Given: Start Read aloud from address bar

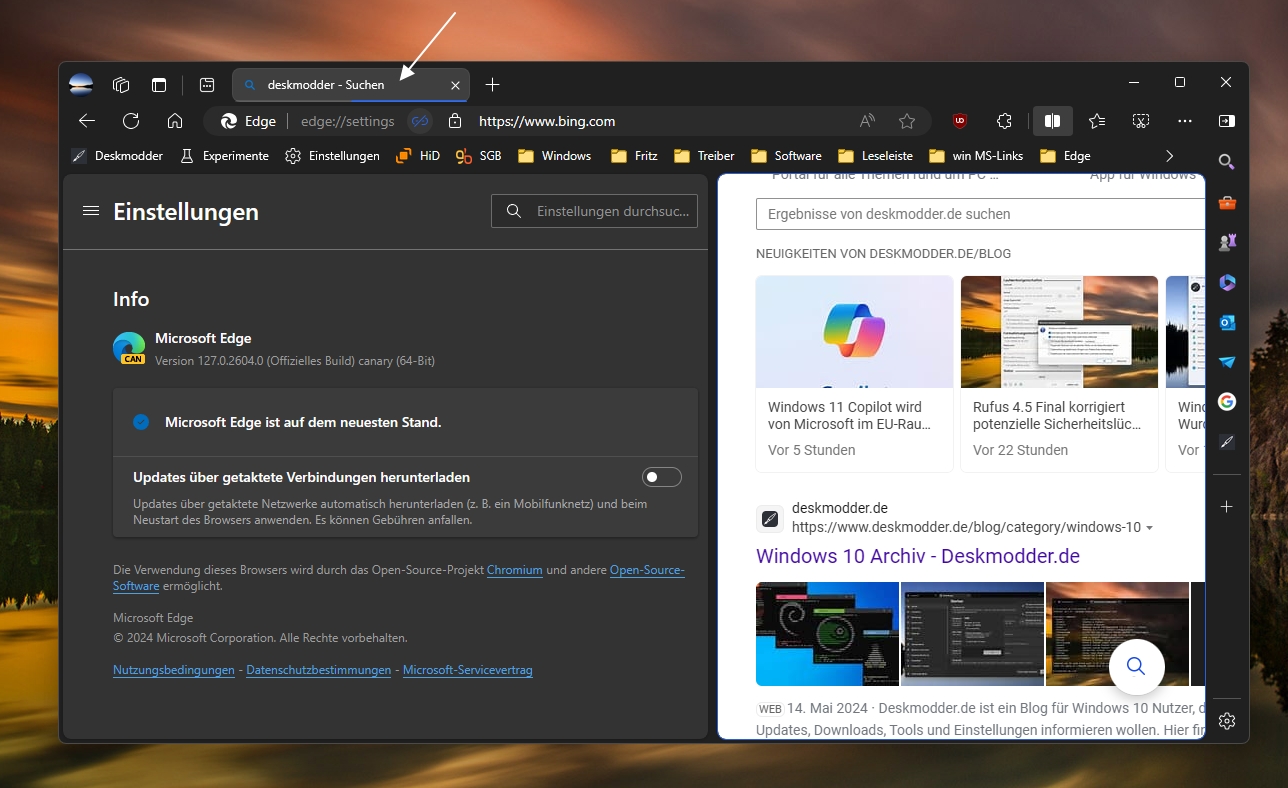Looking at the screenshot, I should 867,121.
